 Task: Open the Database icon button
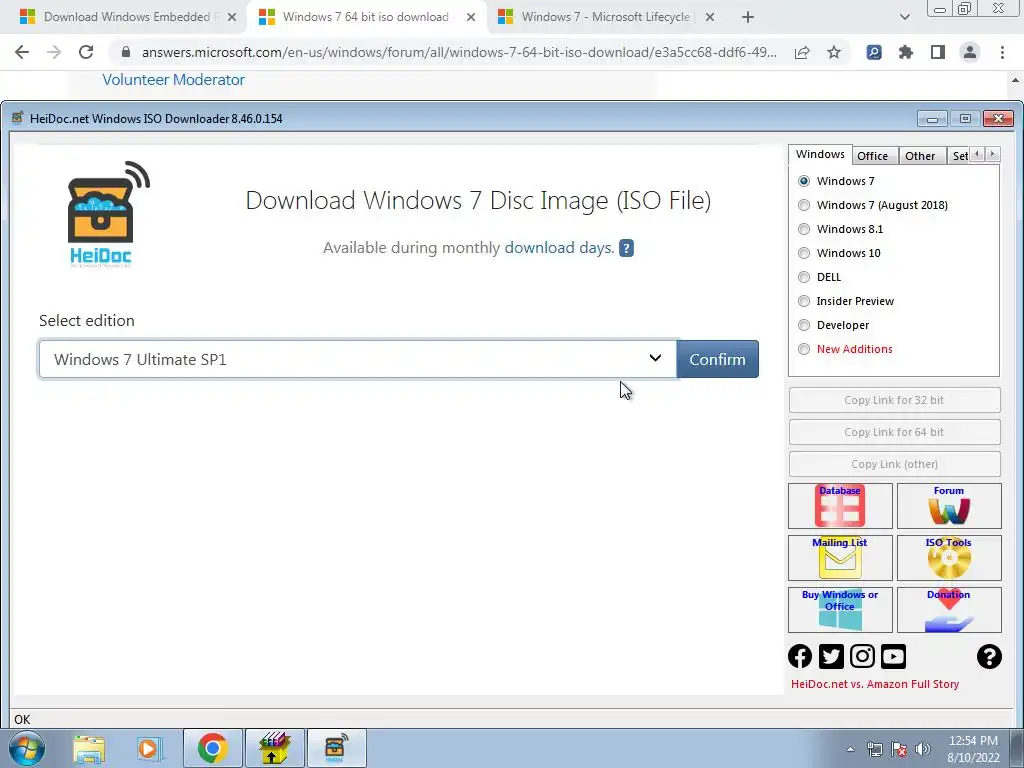(840, 505)
